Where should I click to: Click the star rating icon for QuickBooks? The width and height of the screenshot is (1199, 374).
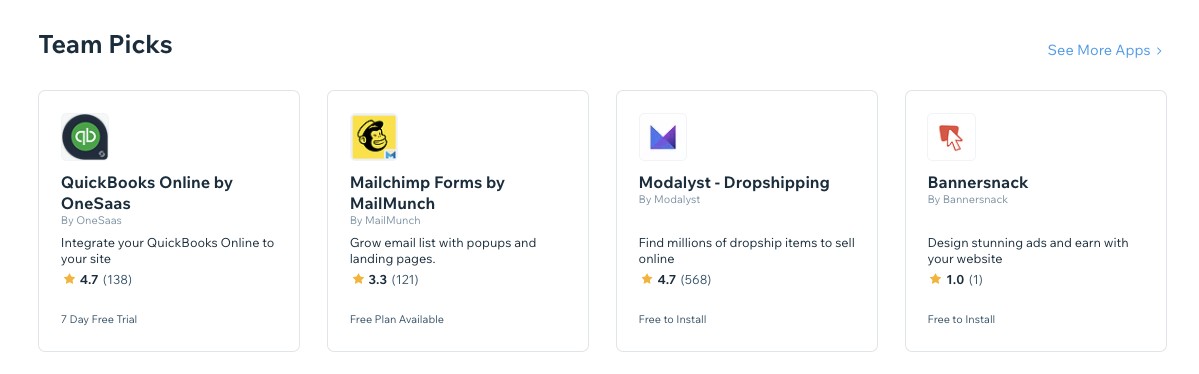69,279
